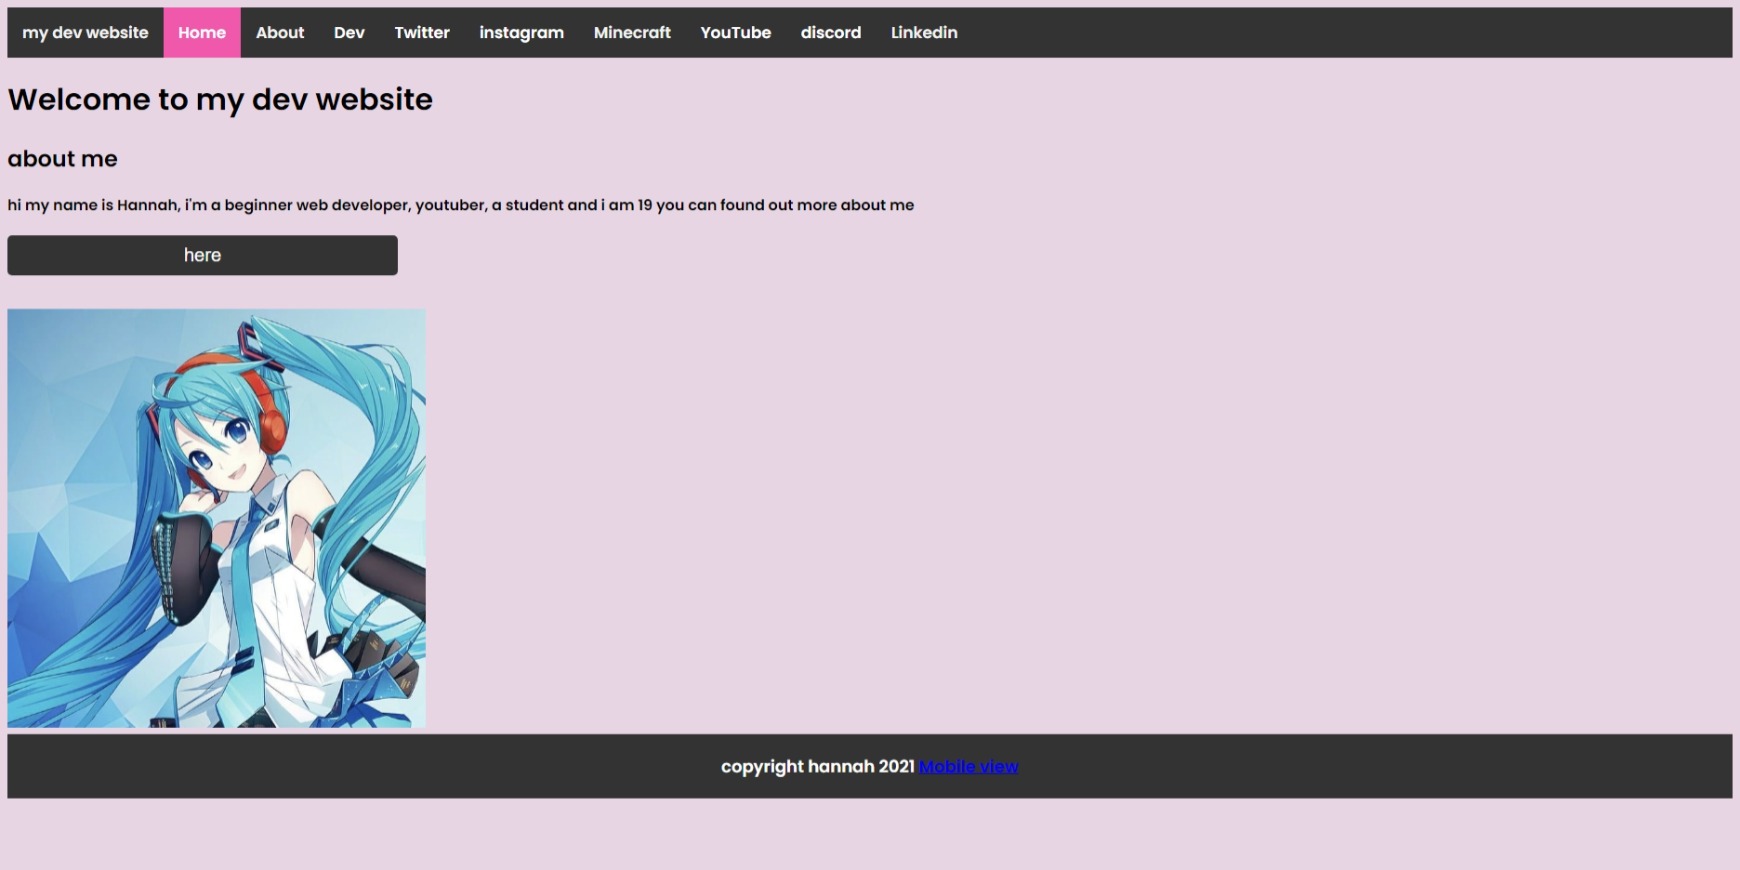
Task: Open the About page from navbar
Action: click(280, 33)
